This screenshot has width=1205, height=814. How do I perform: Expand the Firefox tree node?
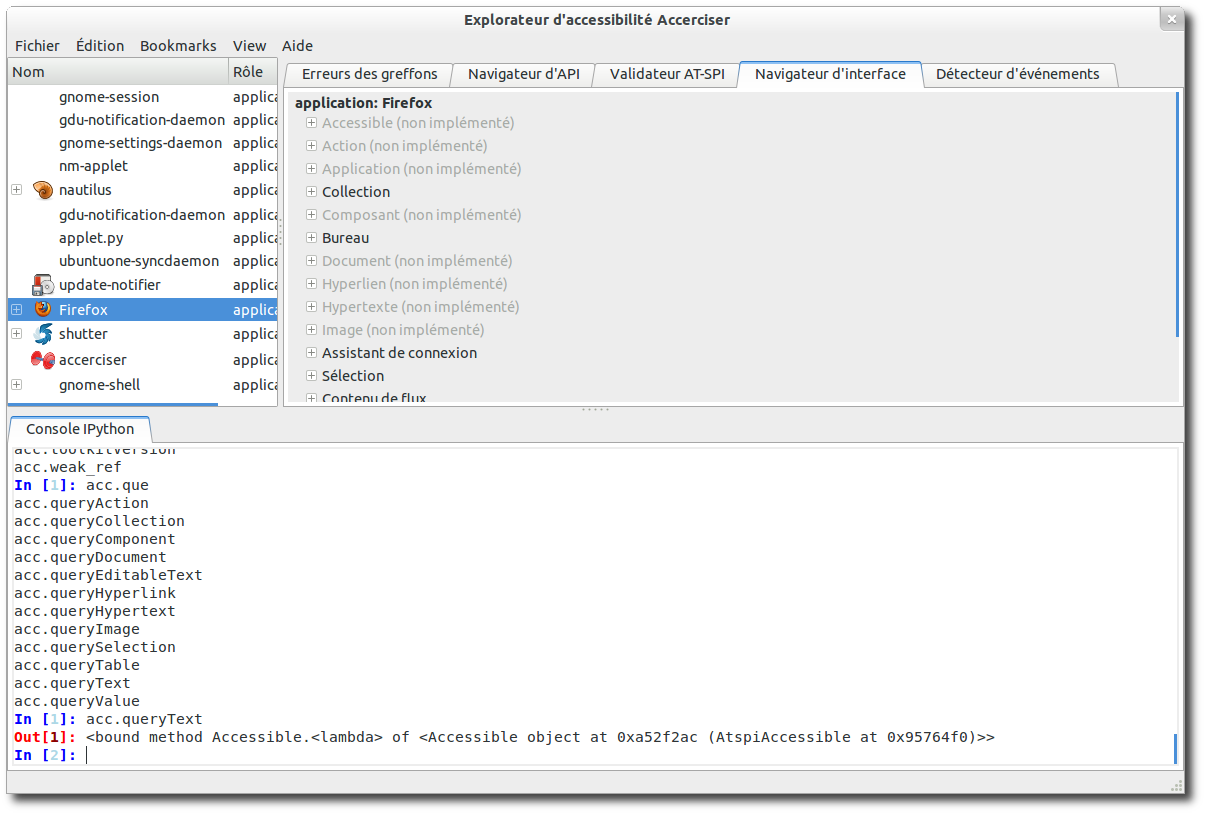pos(16,310)
